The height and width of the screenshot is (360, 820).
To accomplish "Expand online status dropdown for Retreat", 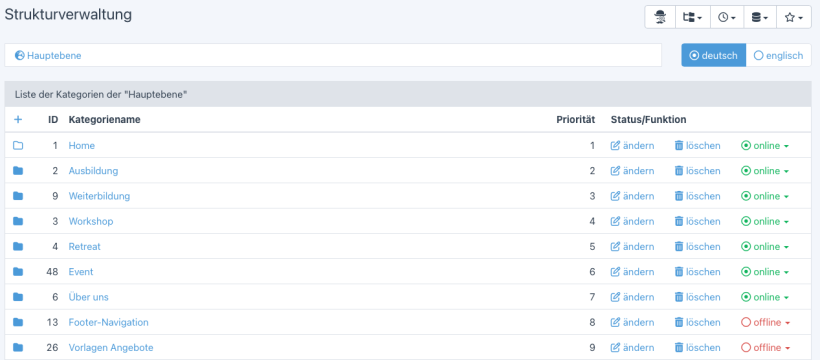I will (x=765, y=247).
